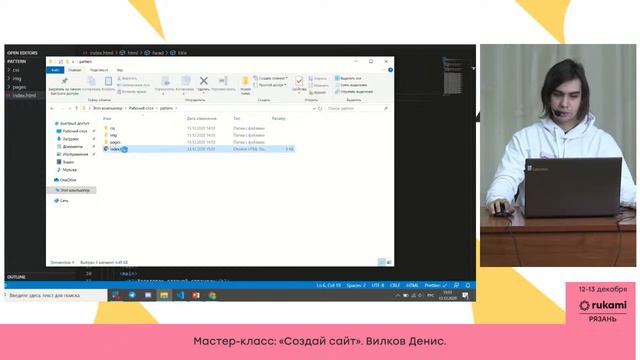
Task: Click the VS Code notifications bell
Action: (x=468, y=285)
